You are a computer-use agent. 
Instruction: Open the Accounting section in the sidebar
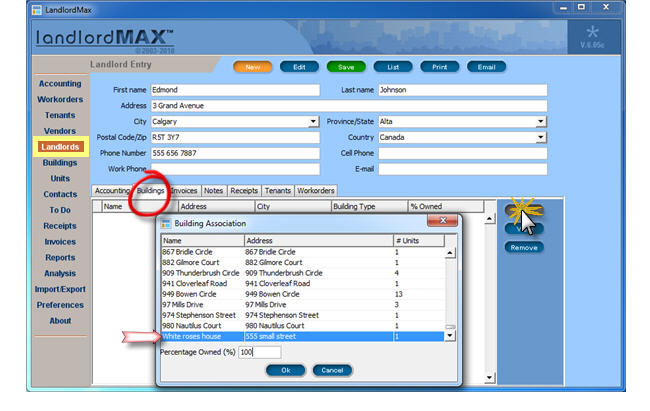click(60, 84)
